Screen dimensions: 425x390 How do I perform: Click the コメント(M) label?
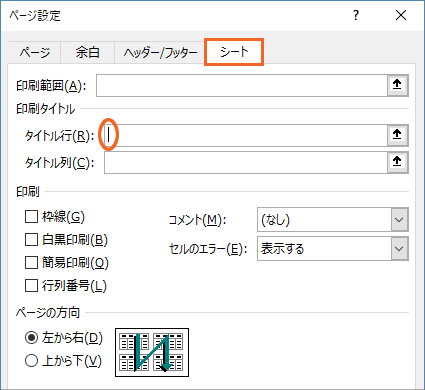tap(197, 220)
